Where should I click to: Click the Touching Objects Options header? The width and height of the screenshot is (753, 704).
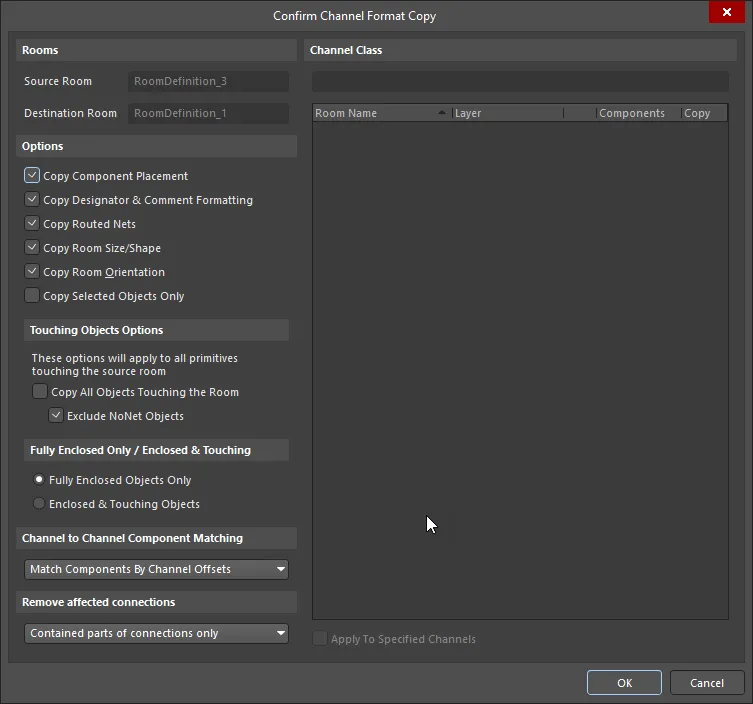(x=157, y=330)
